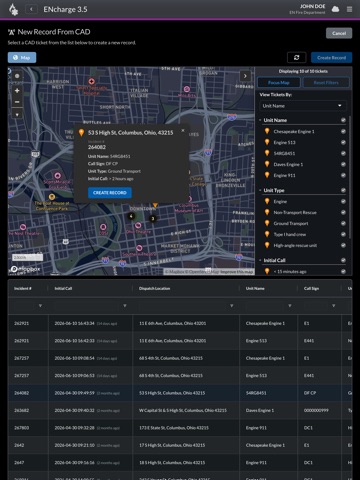This screenshot has height=480, width=360.
Task: Click the COSI map marker
Action: pyautogui.click(x=103, y=227)
